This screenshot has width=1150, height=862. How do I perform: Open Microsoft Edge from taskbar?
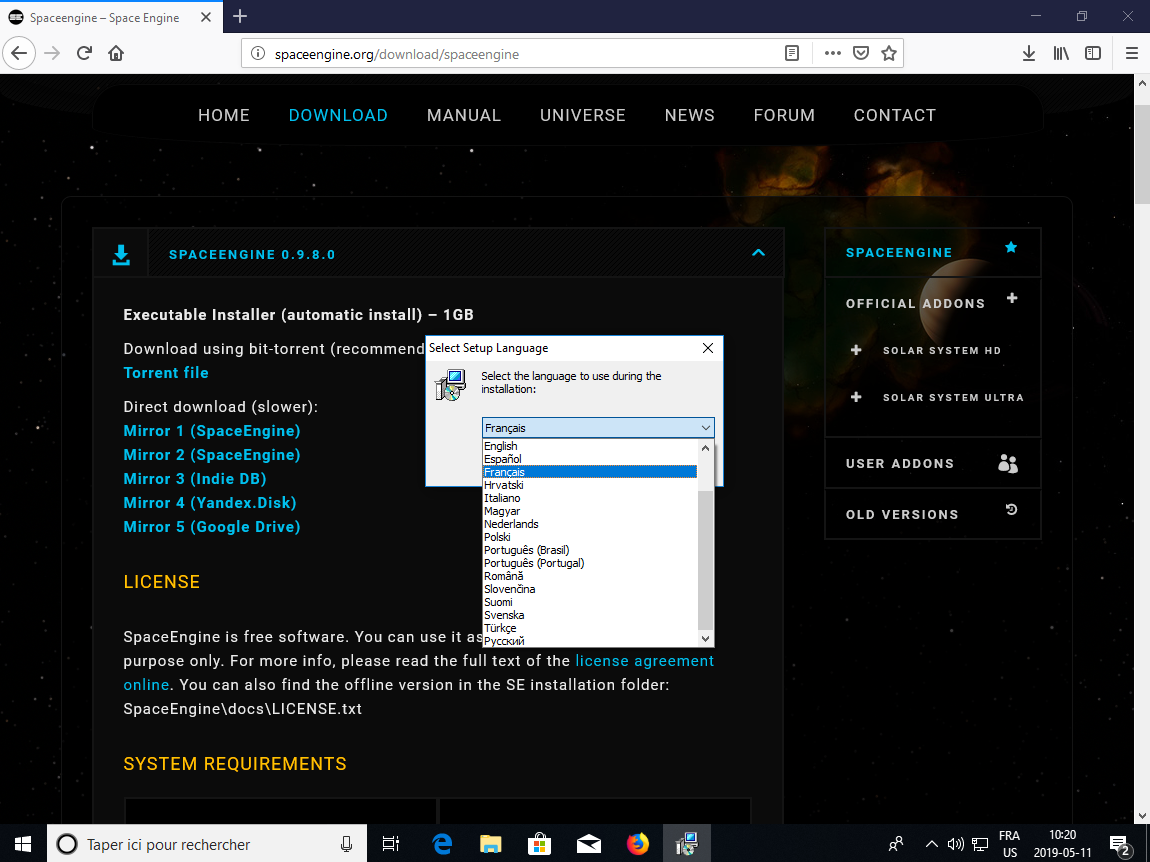click(x=442, y=844)
